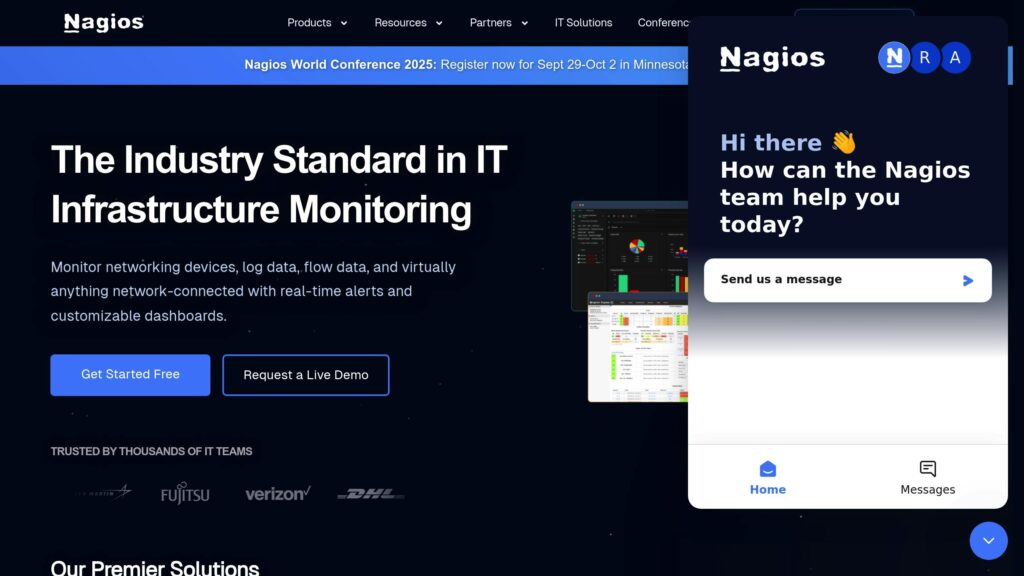
Task: Click the R agent avatar in chat
Action: (925, 57)
